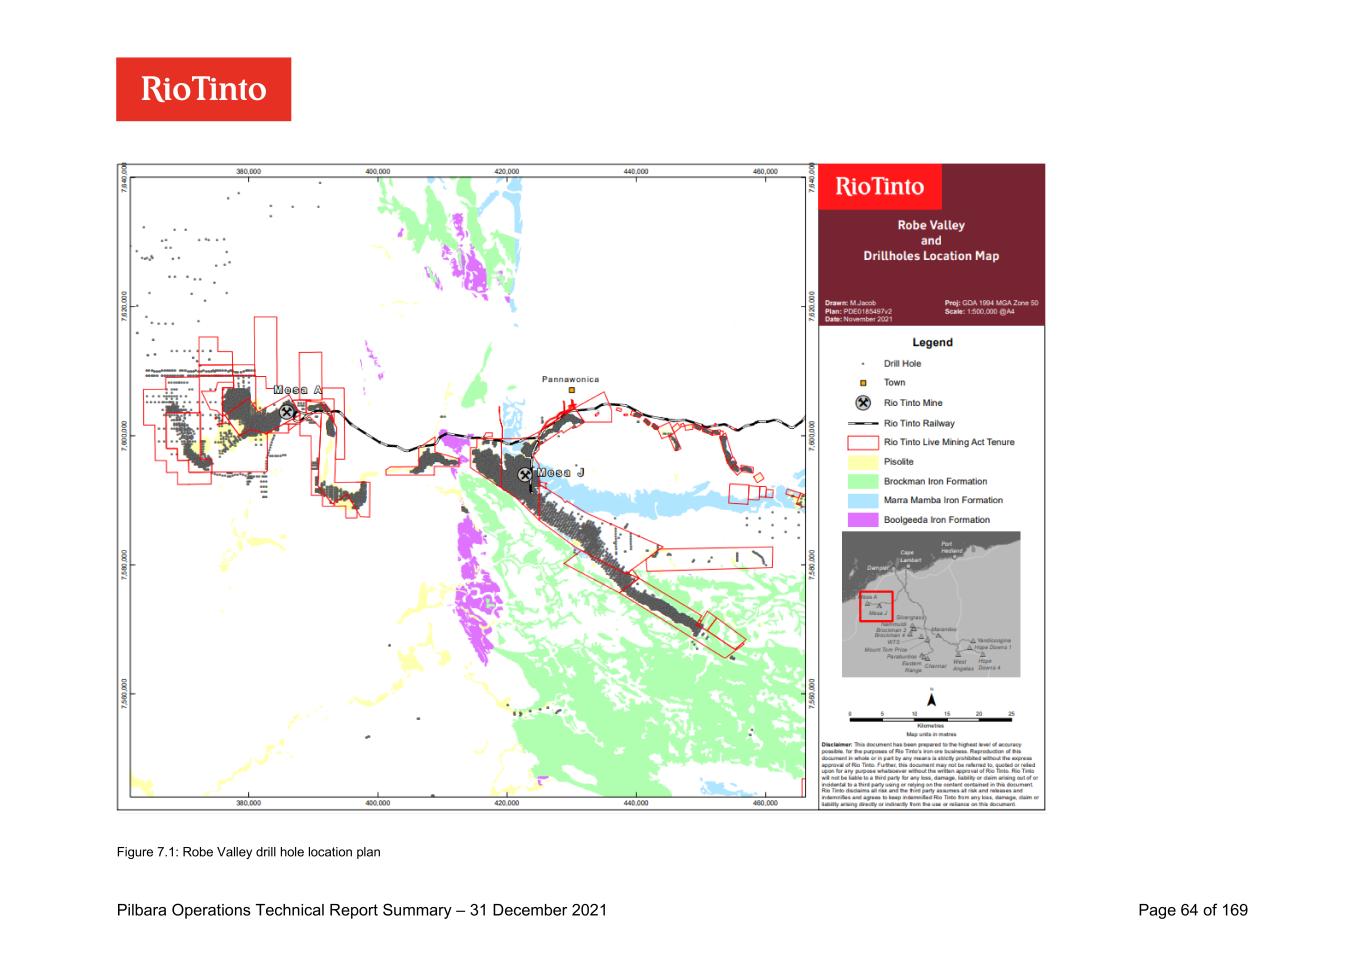Click the Boolgeeda Iron Formation purple swatch

pyautogui.click(x=863, y=520)
